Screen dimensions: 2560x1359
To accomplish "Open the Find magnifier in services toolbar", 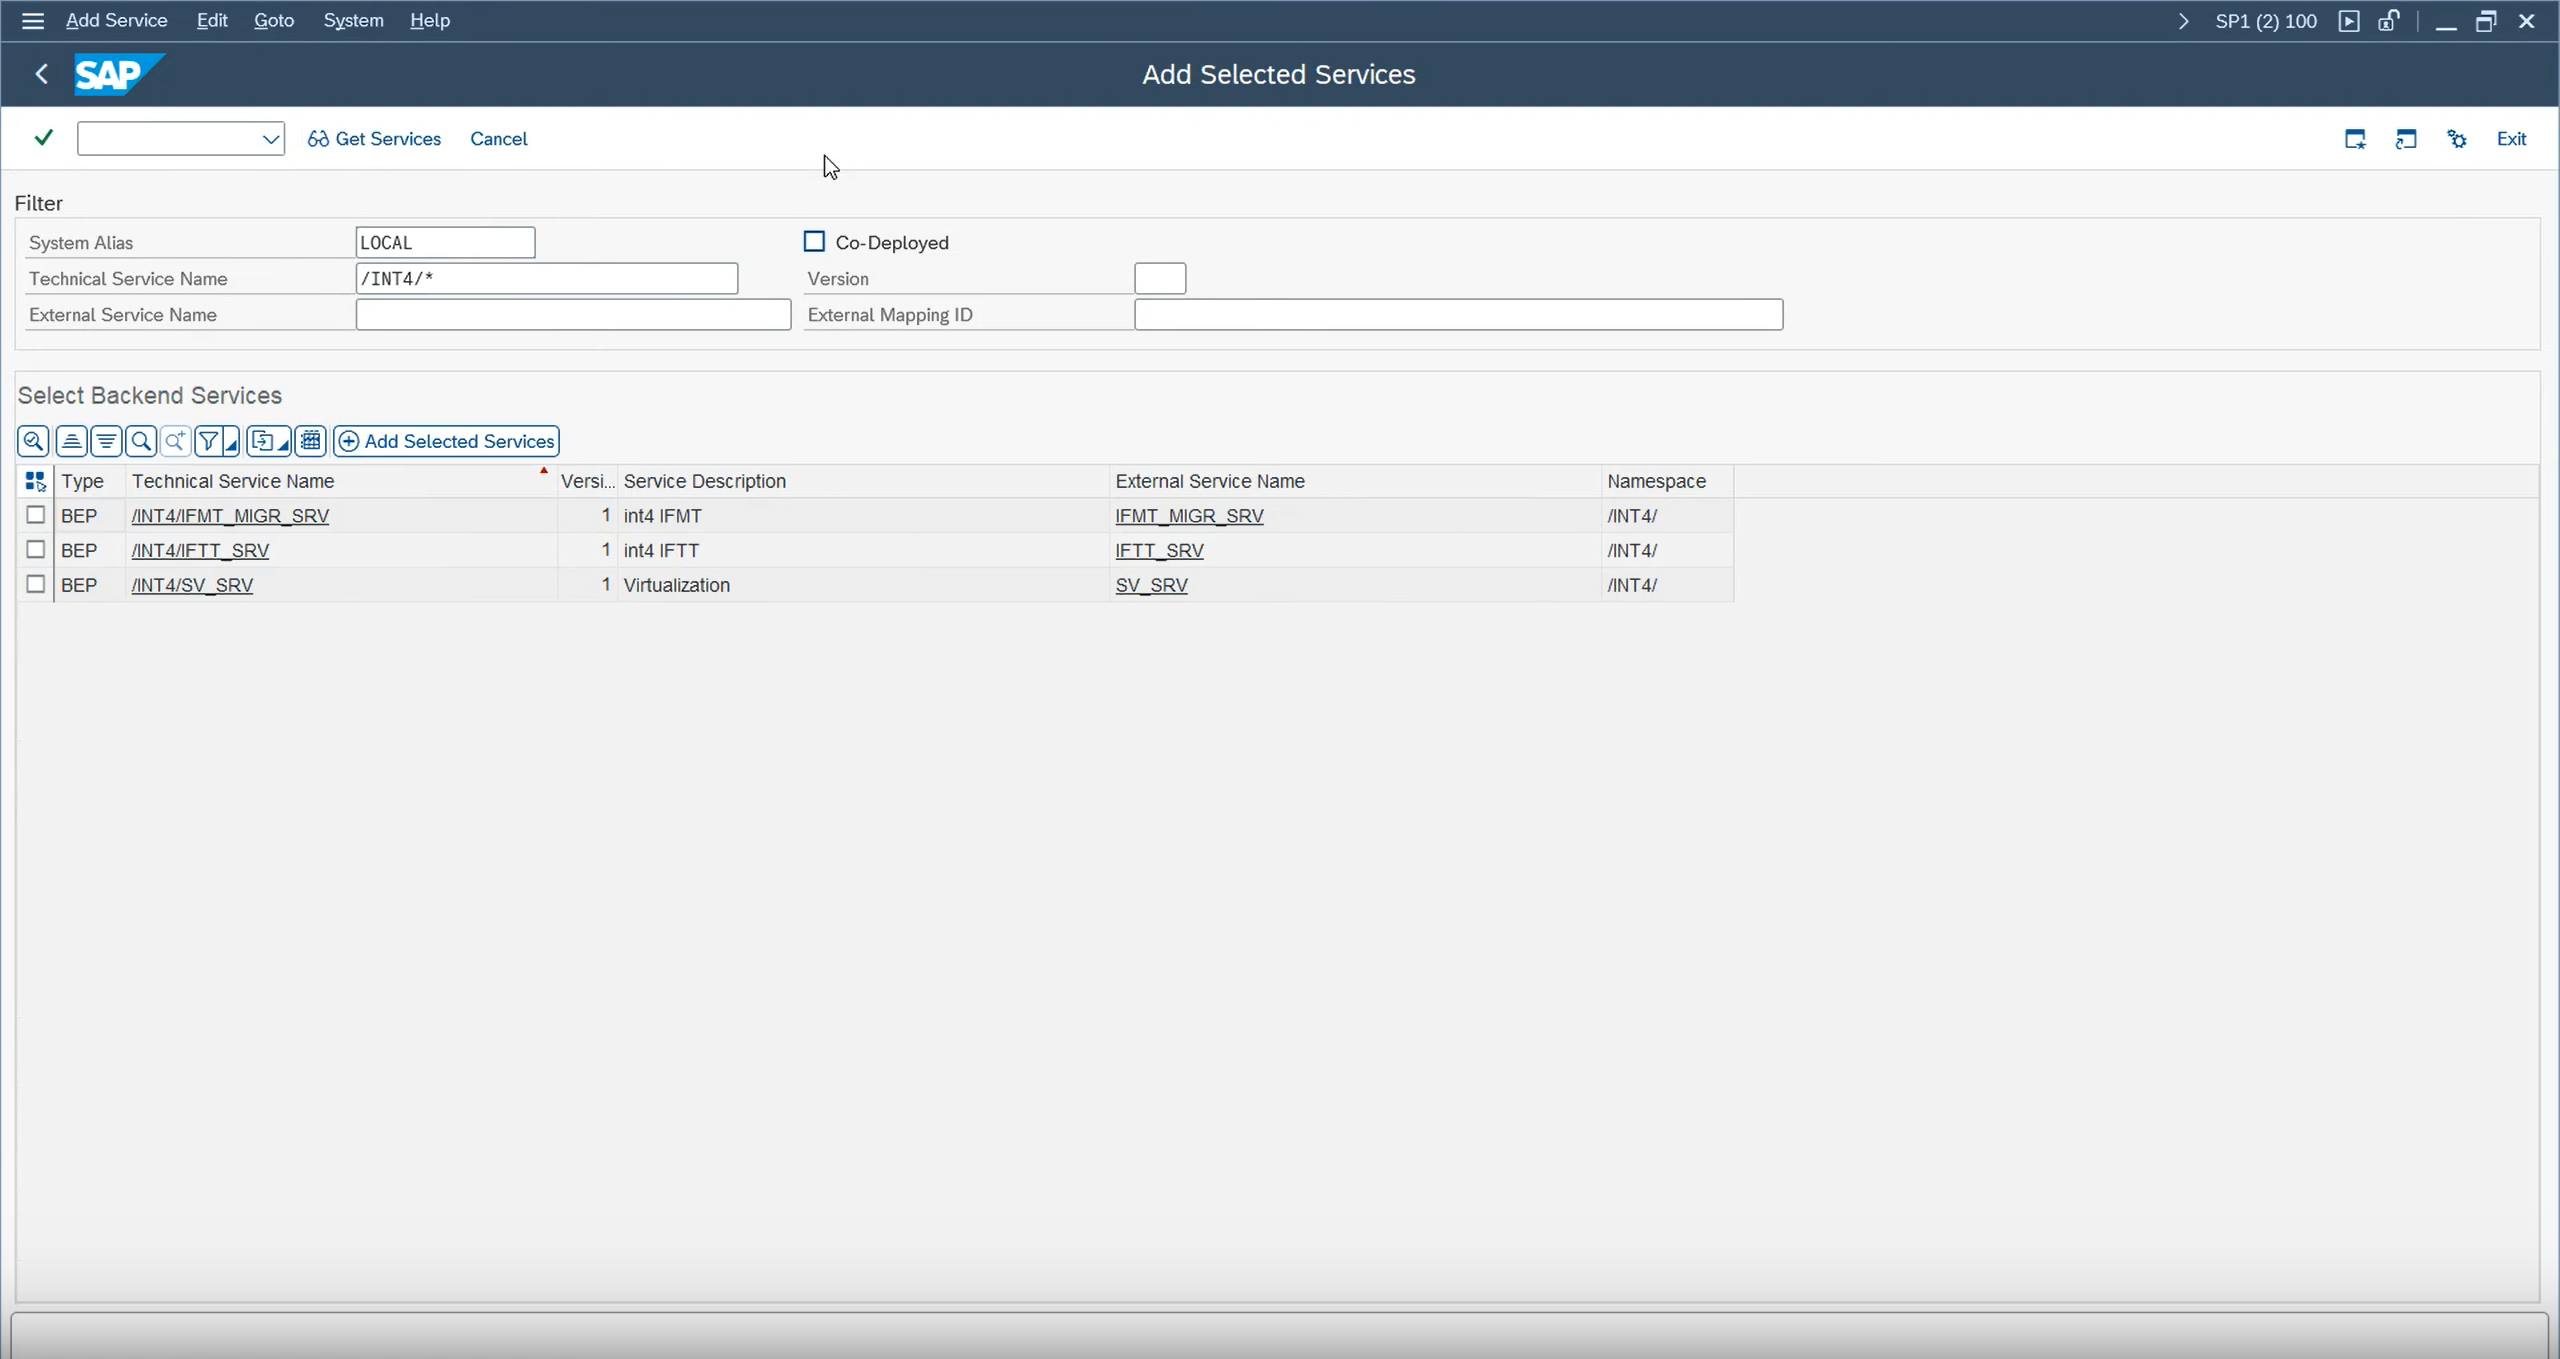I will (x=141, y=441).
